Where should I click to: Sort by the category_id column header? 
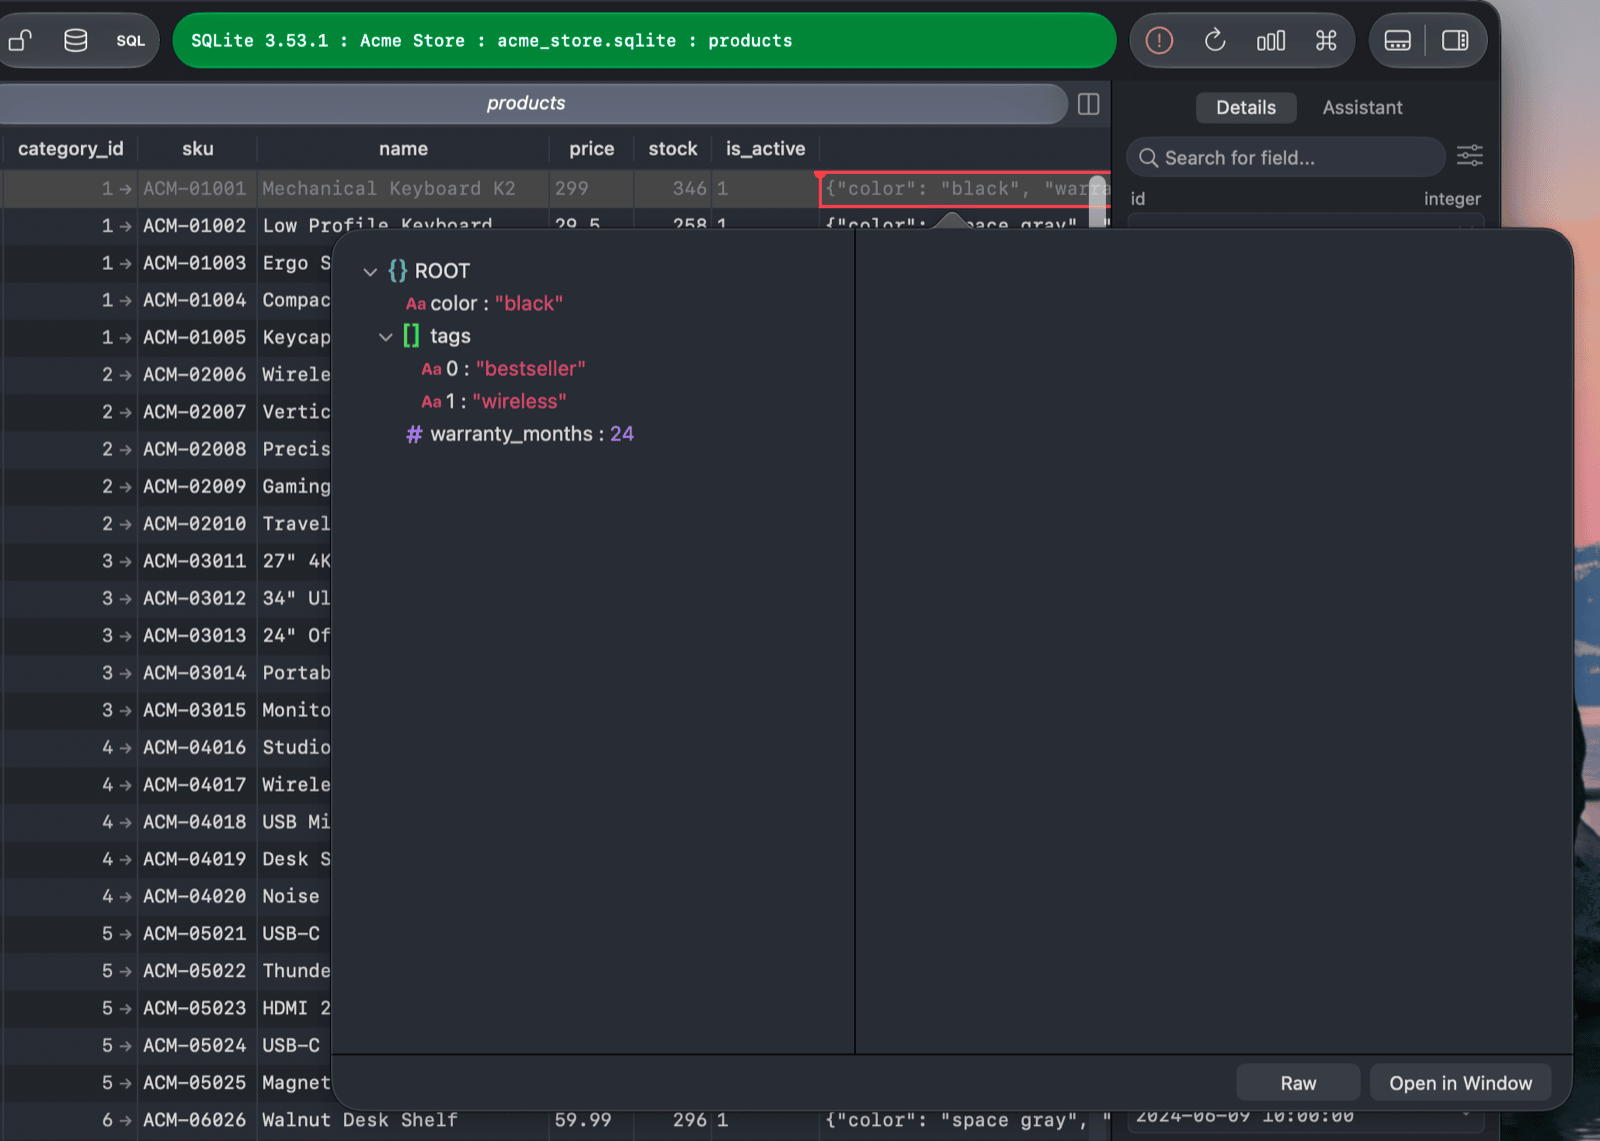(70, 149)
